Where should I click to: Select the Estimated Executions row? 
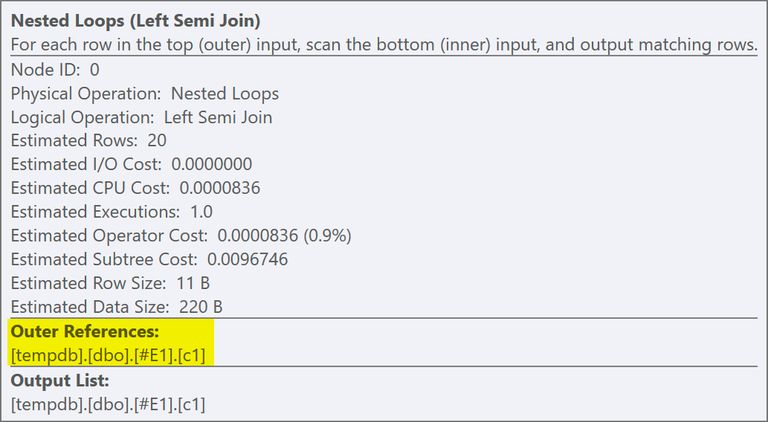pyautogui.click(x=111, y=212)
